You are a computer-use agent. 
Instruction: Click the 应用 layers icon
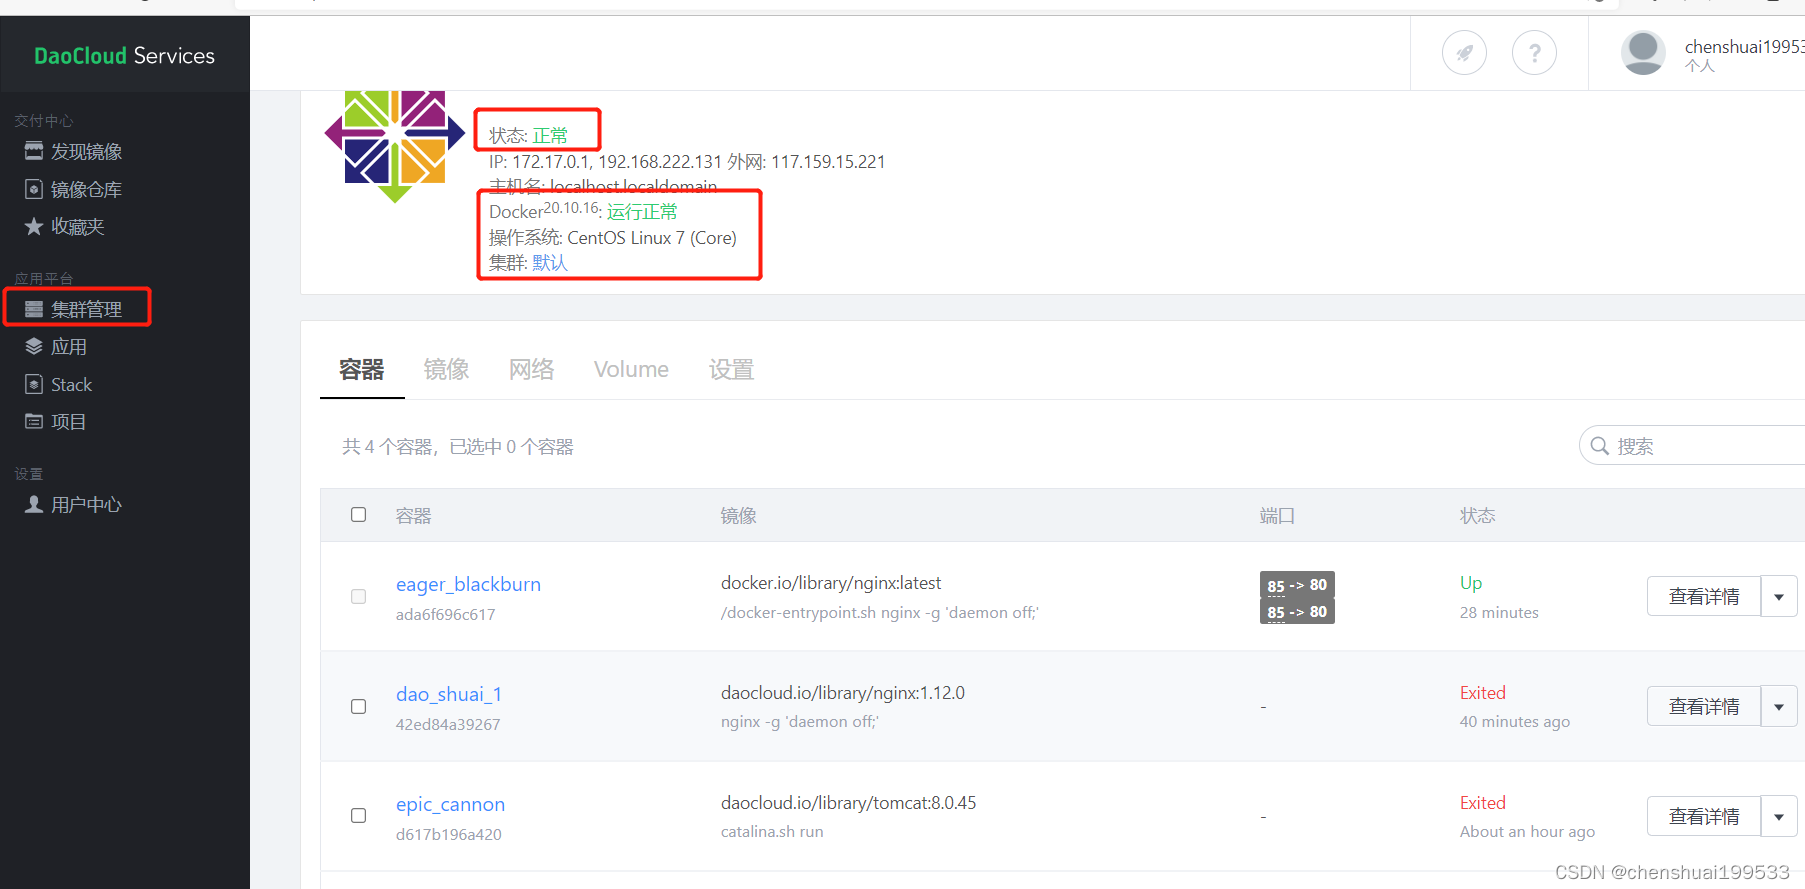pos(34,347)
